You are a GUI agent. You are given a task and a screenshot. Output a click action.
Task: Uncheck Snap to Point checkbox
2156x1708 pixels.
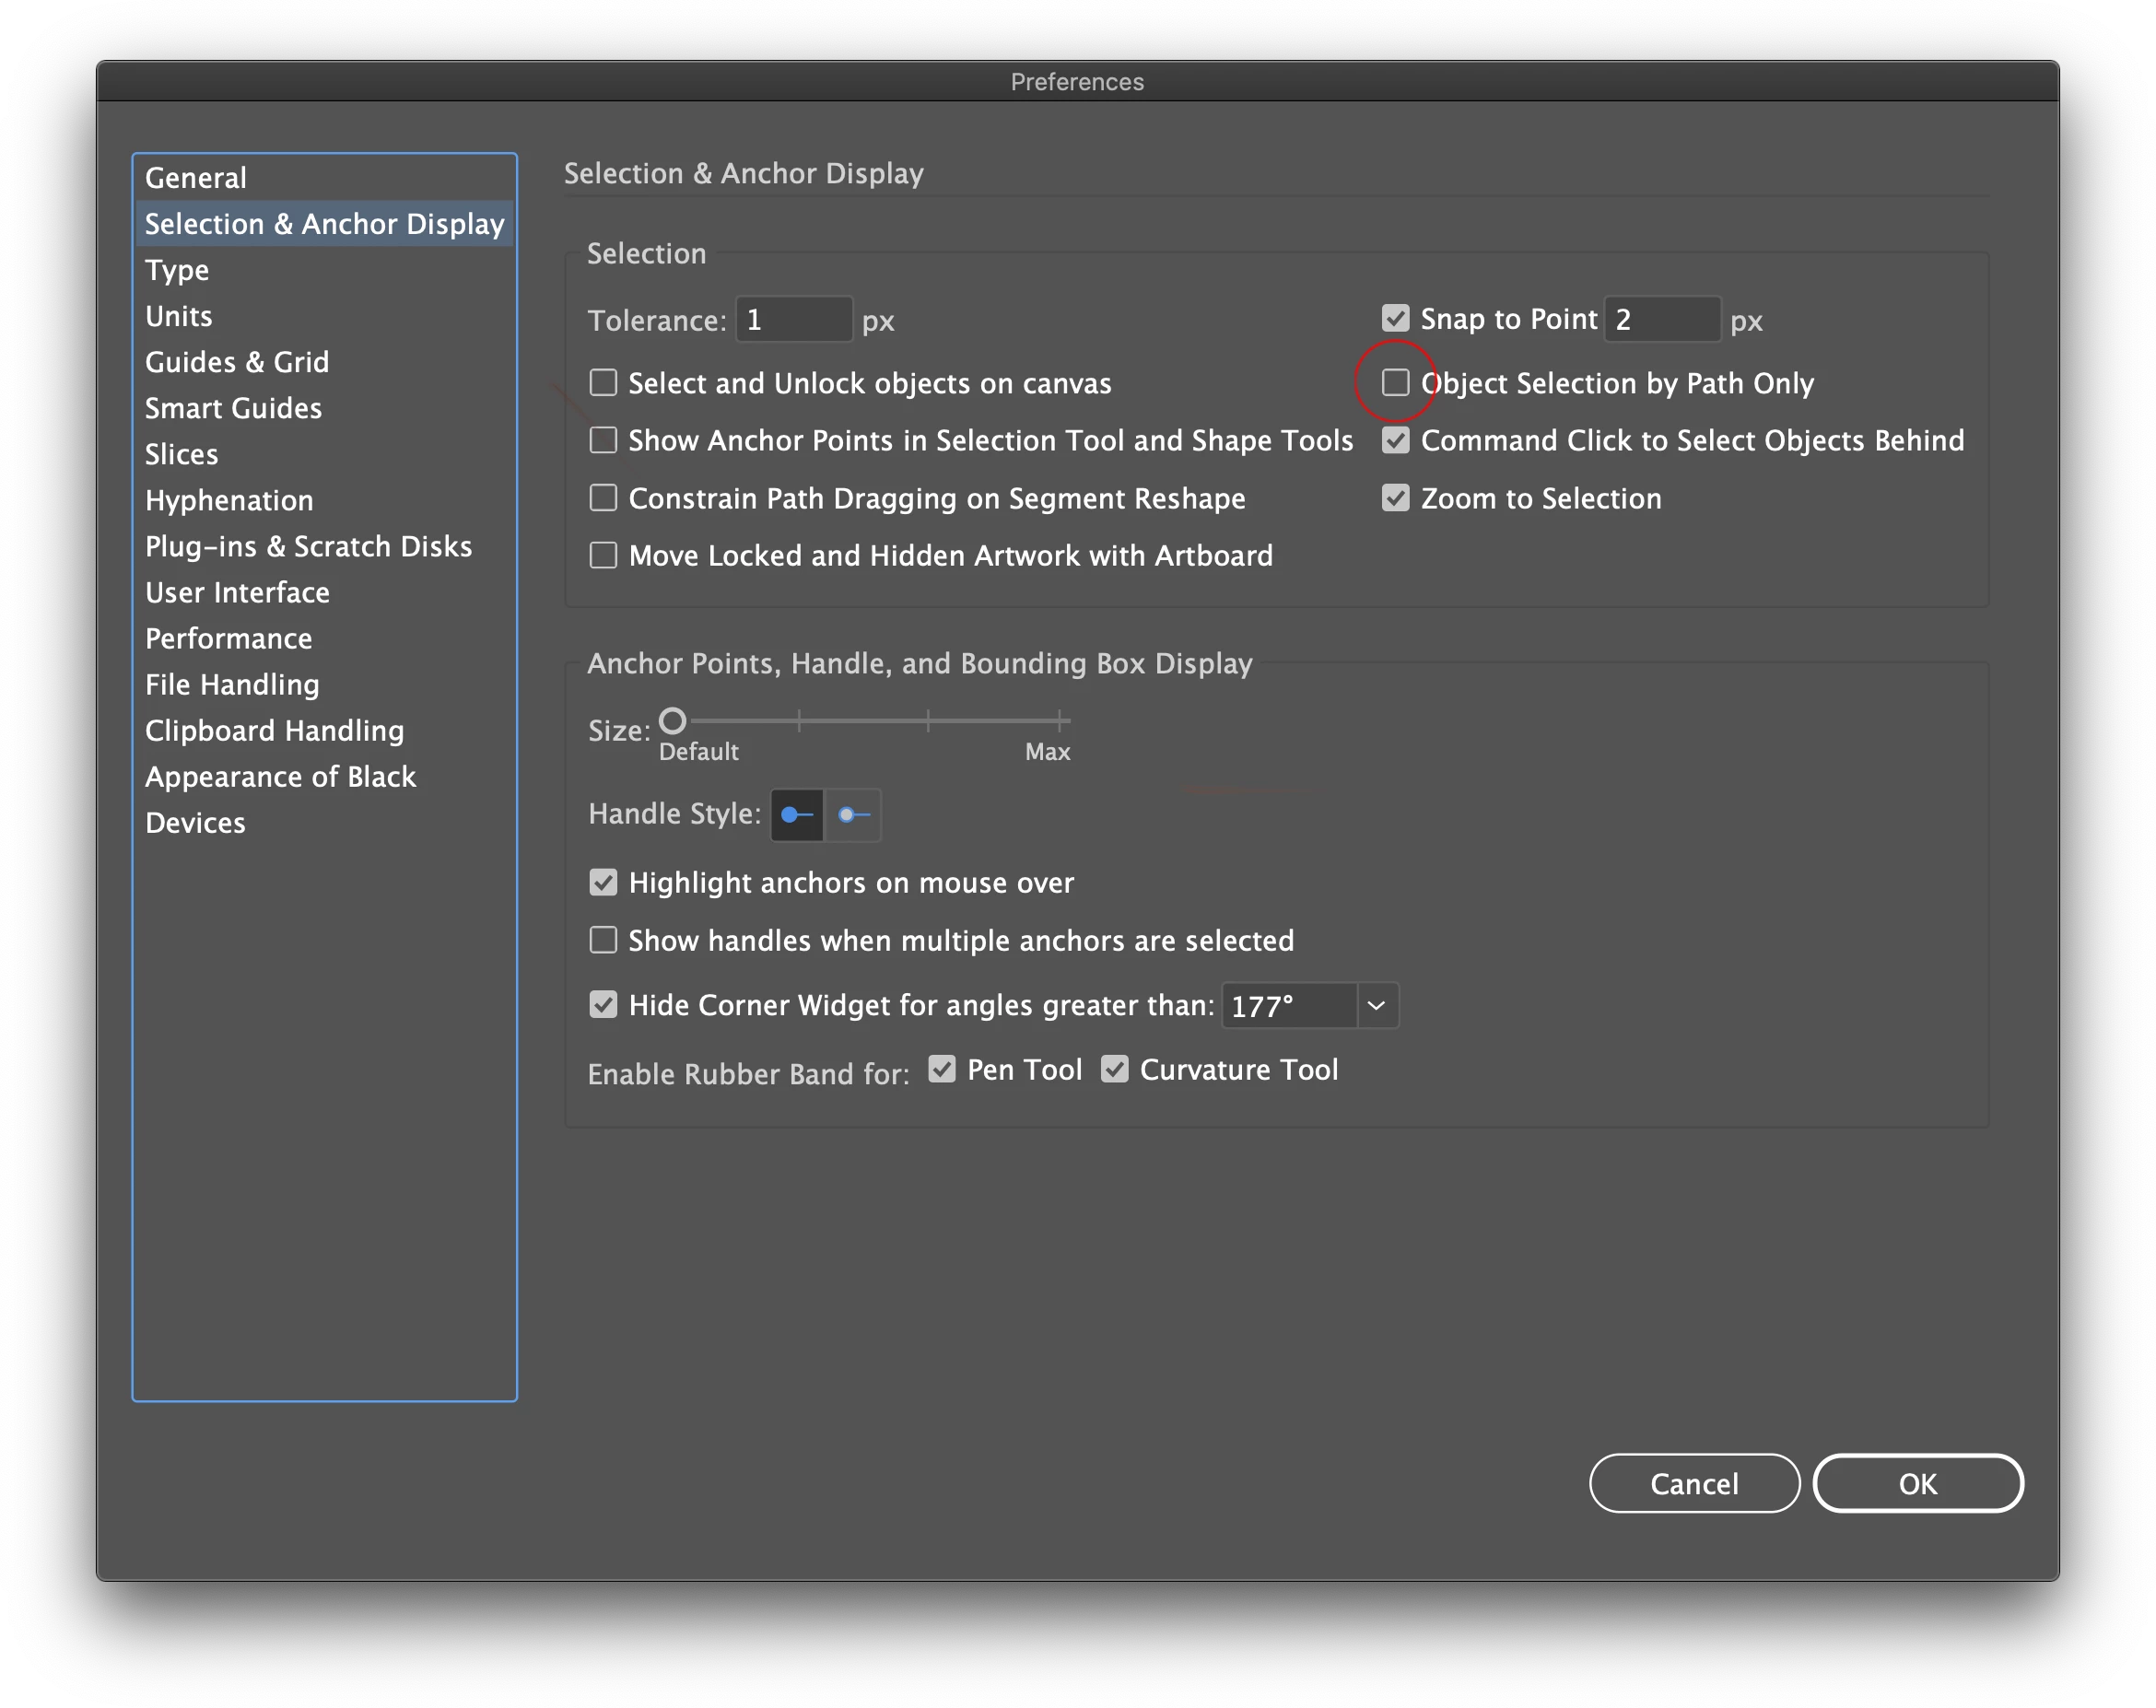tap(1395, 319)
